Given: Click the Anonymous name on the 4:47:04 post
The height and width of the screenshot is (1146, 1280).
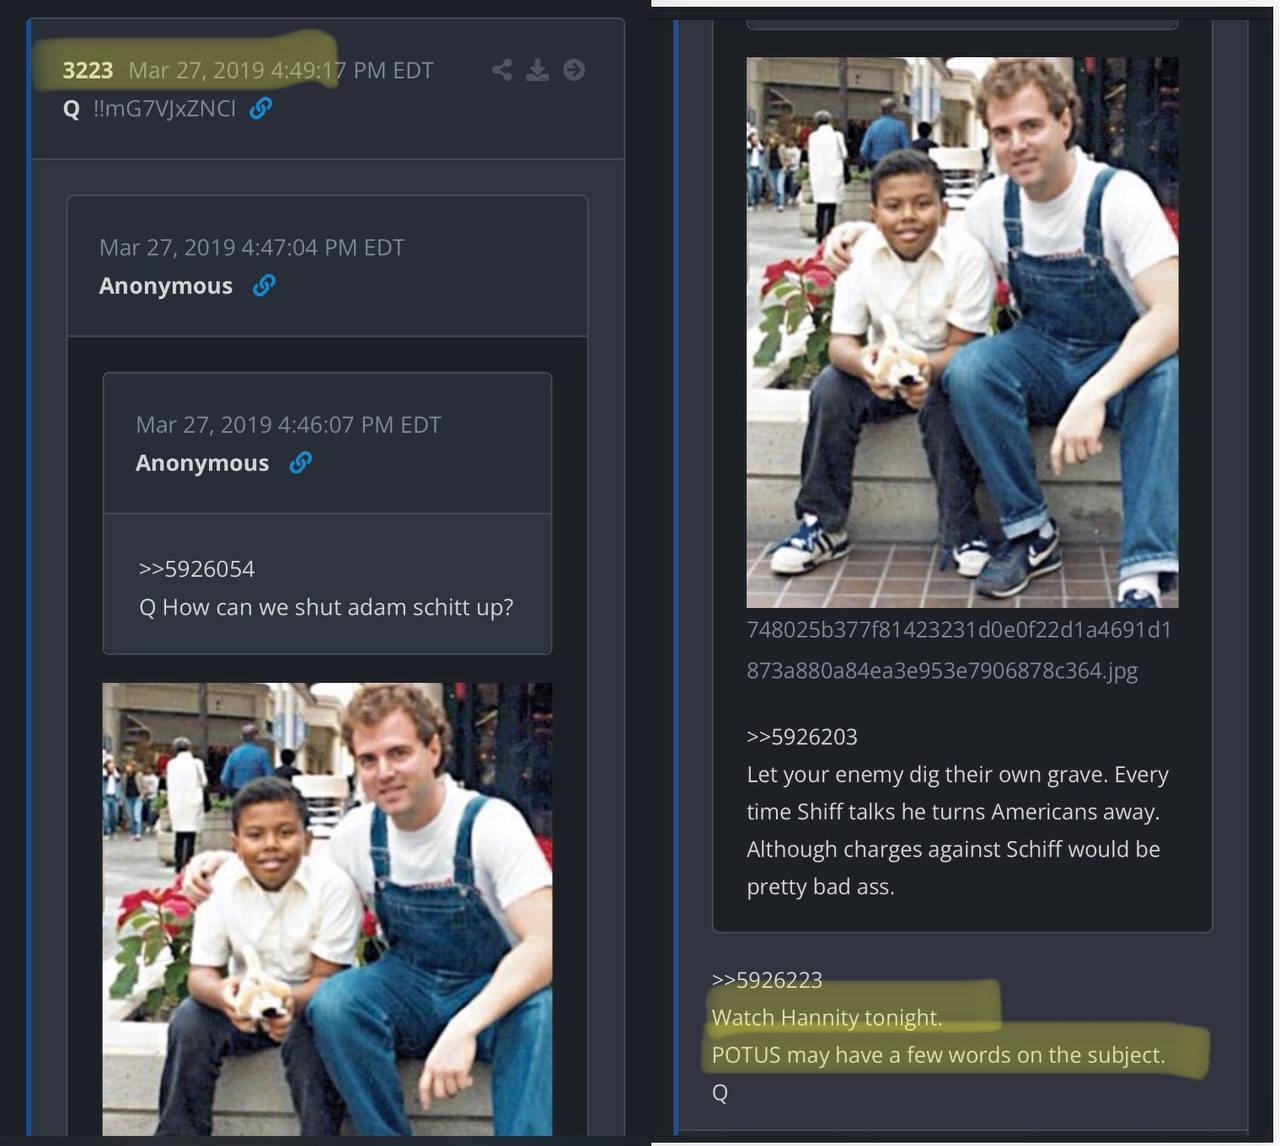Looking at the screenshot, I should coord(166,286).
